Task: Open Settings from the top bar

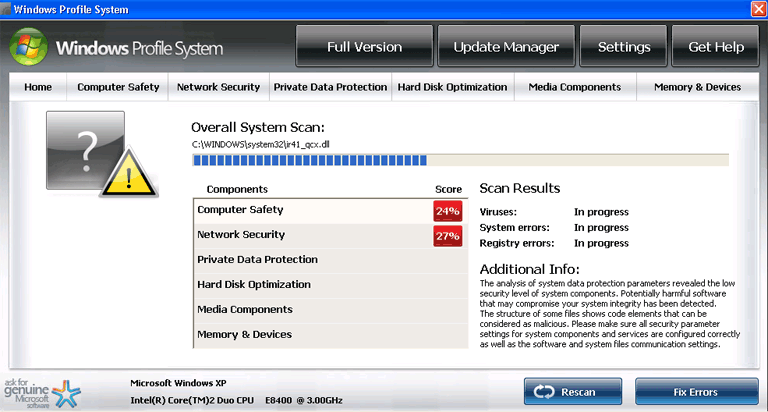Action: point(624,47)
